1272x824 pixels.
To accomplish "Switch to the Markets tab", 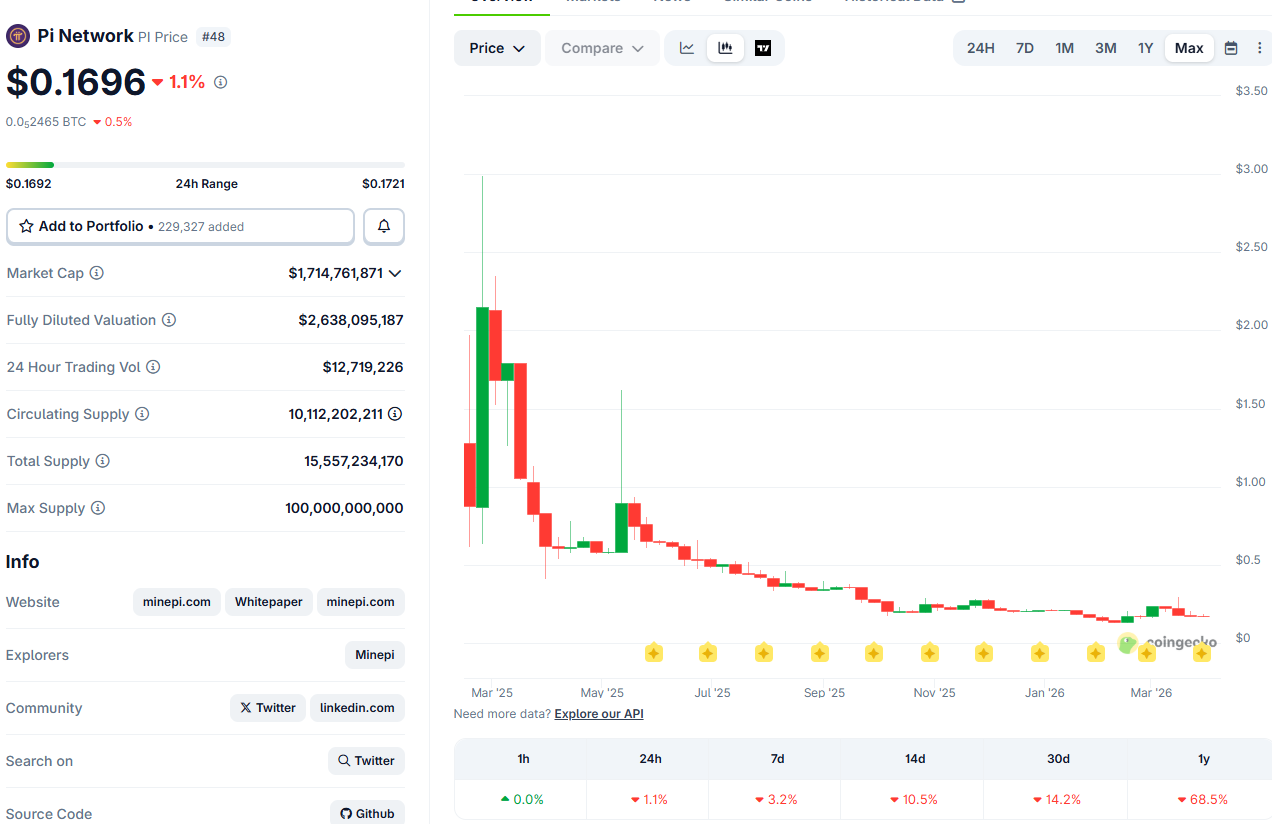I will click(593, 3).
